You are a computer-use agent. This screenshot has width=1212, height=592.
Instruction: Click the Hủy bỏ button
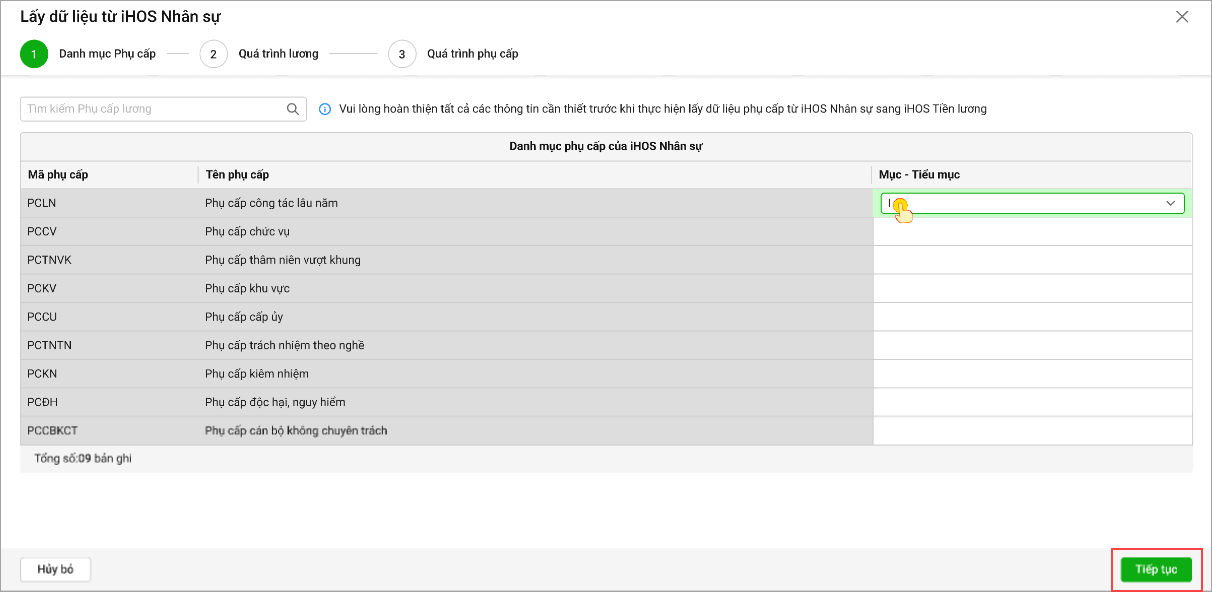[x=56, y=570]
